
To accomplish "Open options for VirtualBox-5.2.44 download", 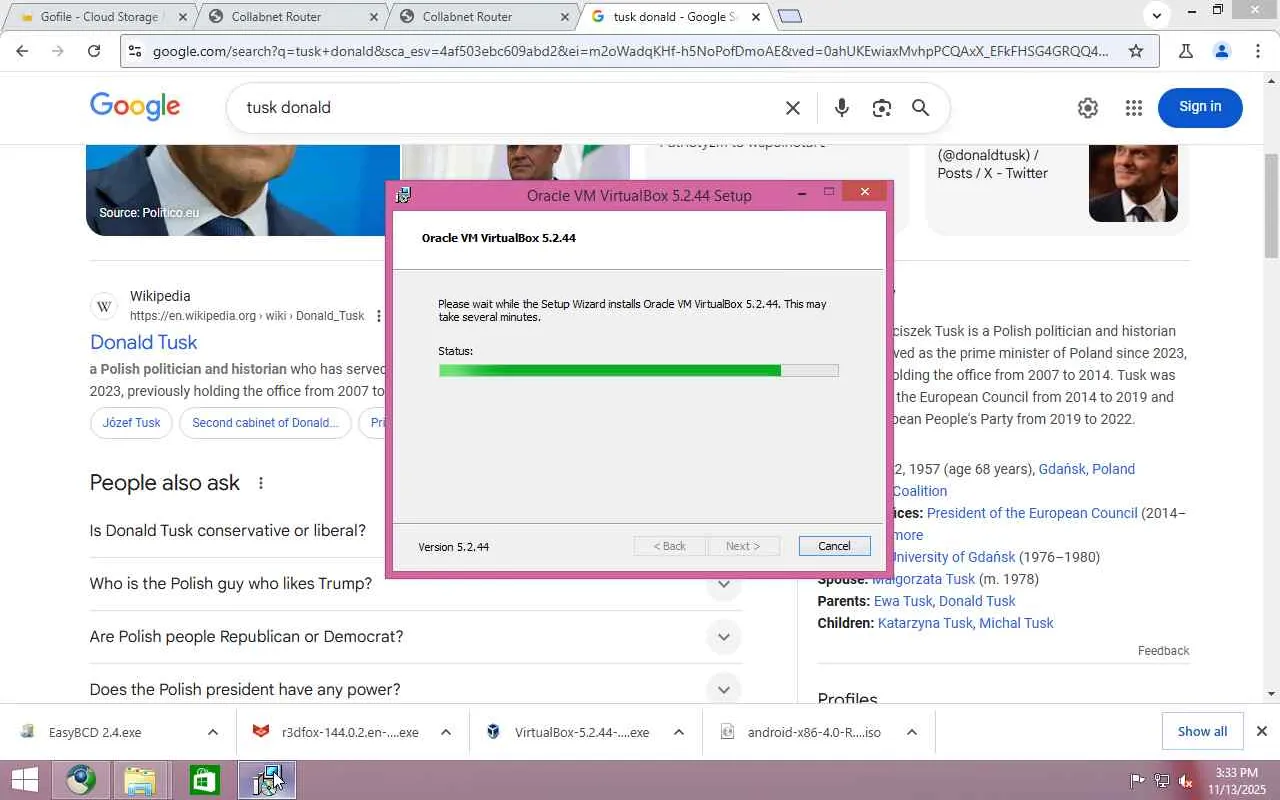I will 679,732.
